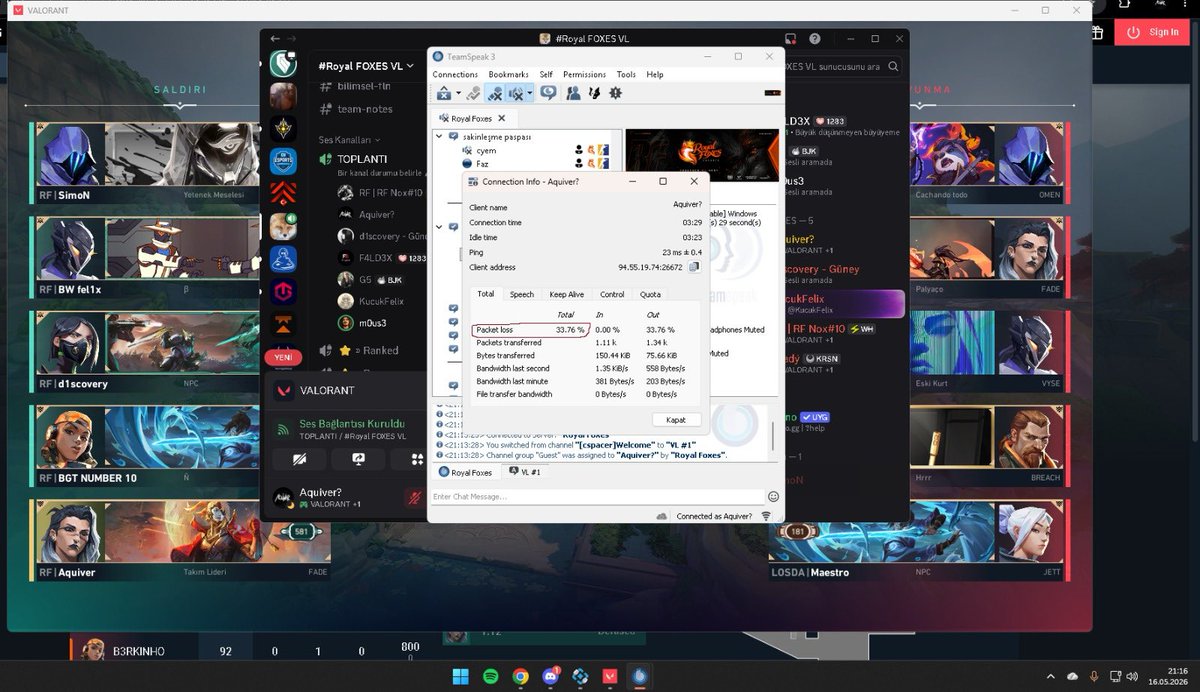This screenshot has height=692, width=1200.
Task: Click Discord back navigation arrow
Action: (275, 38)
